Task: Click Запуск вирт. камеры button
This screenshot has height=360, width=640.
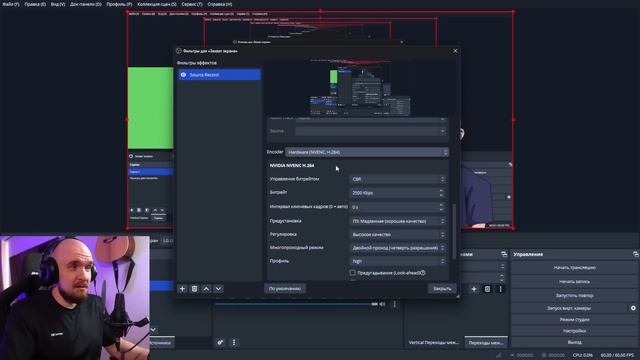Action: coord(569,308)
